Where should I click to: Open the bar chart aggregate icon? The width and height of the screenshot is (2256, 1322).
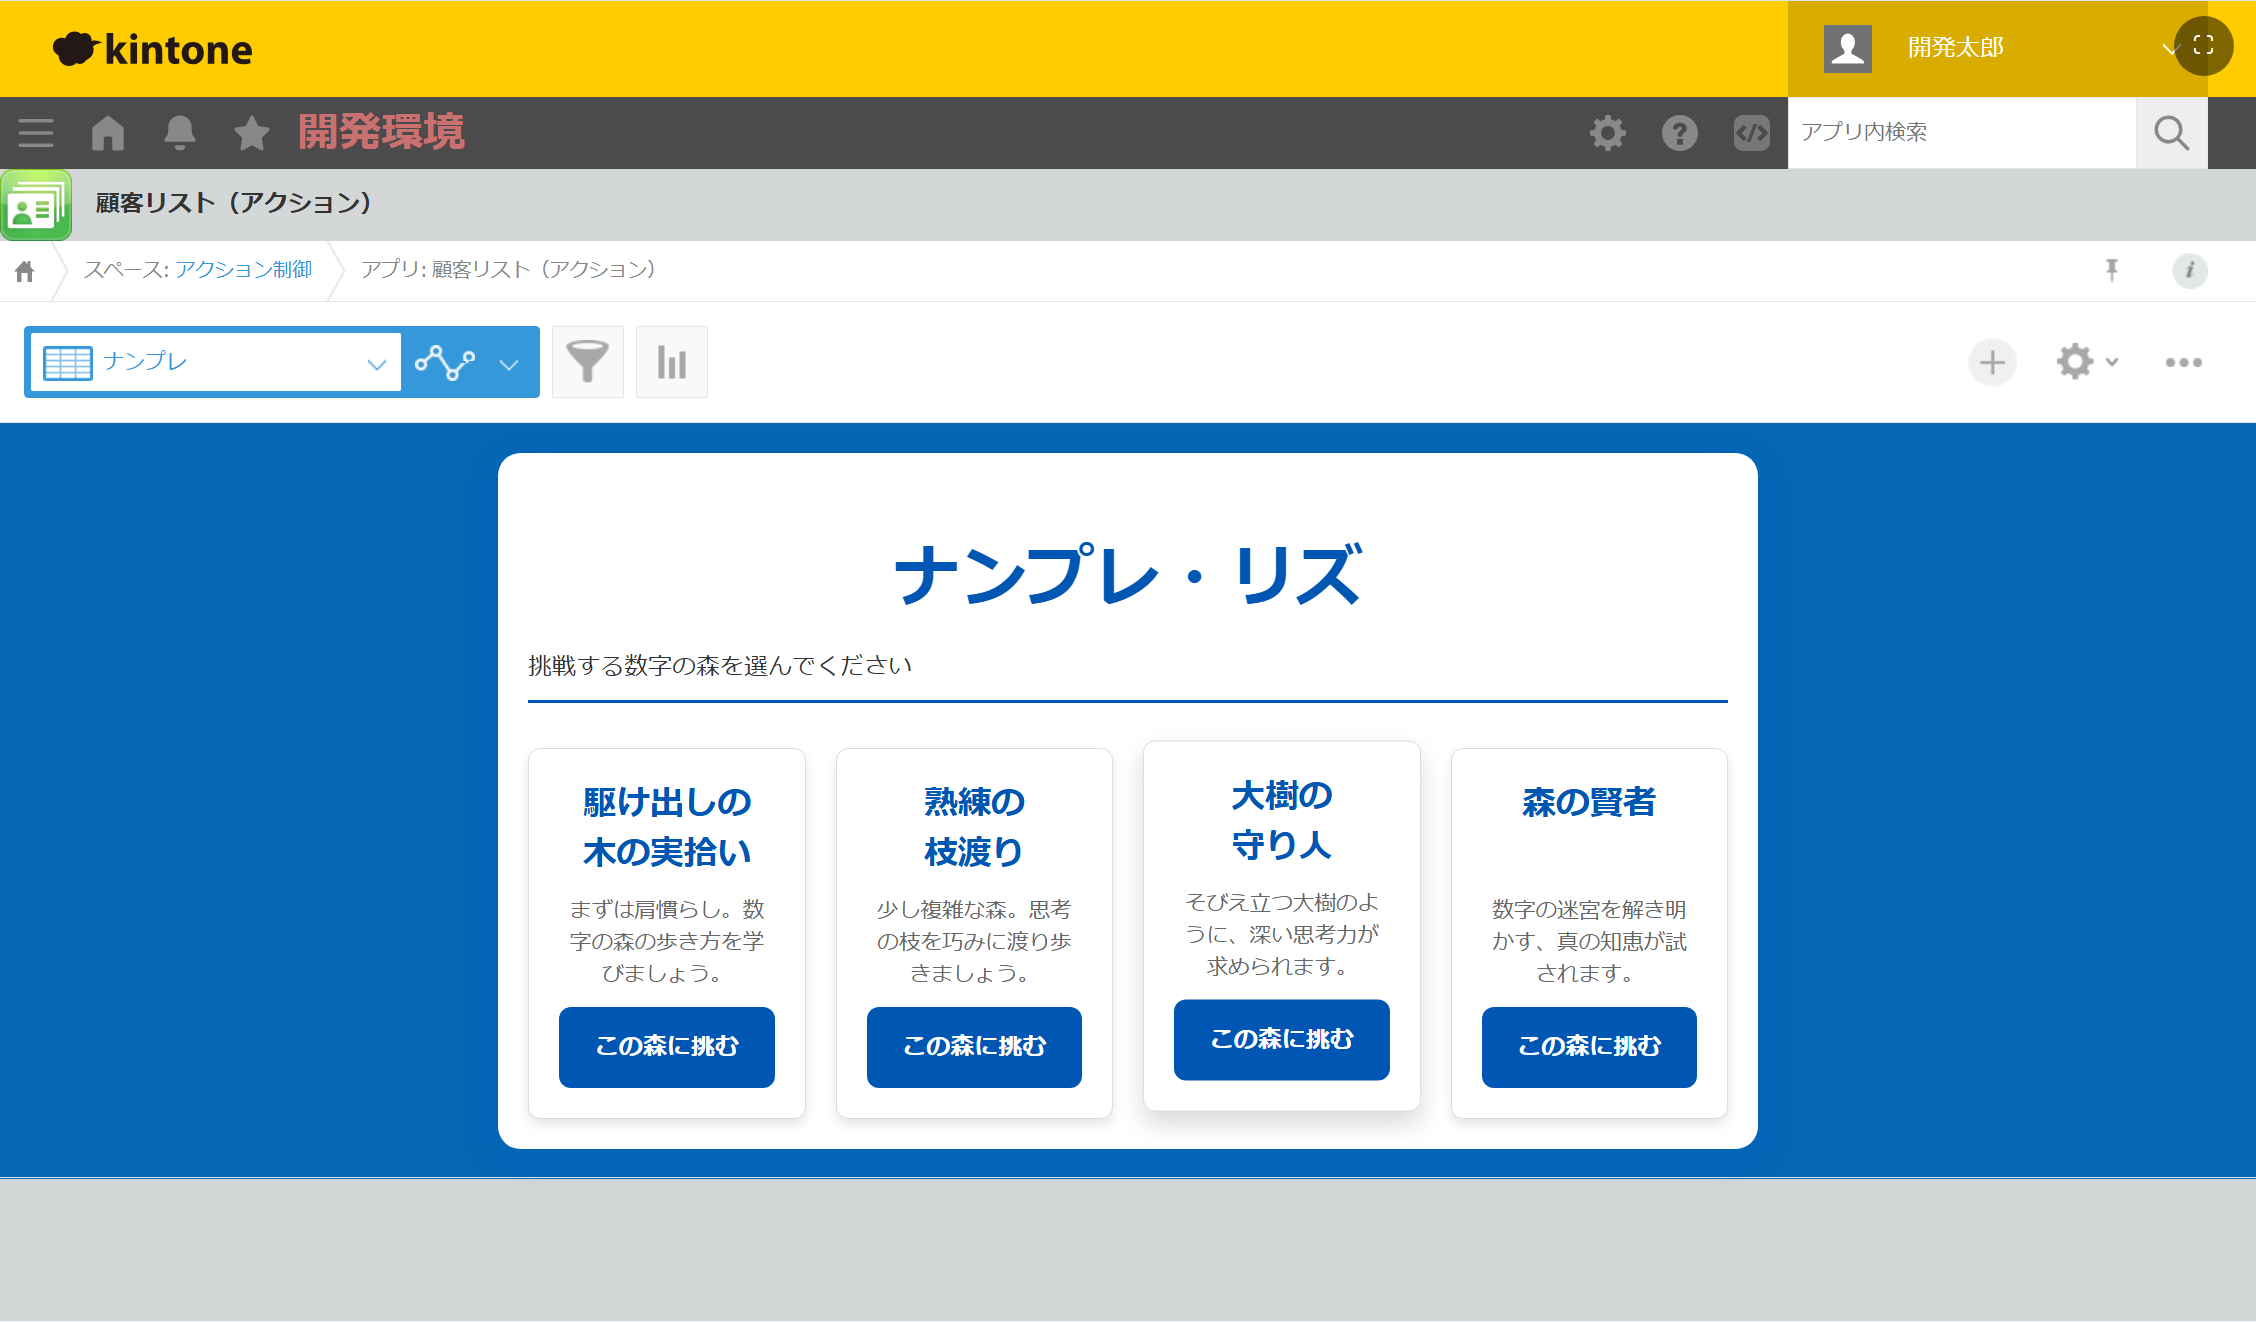pos(671,362)
